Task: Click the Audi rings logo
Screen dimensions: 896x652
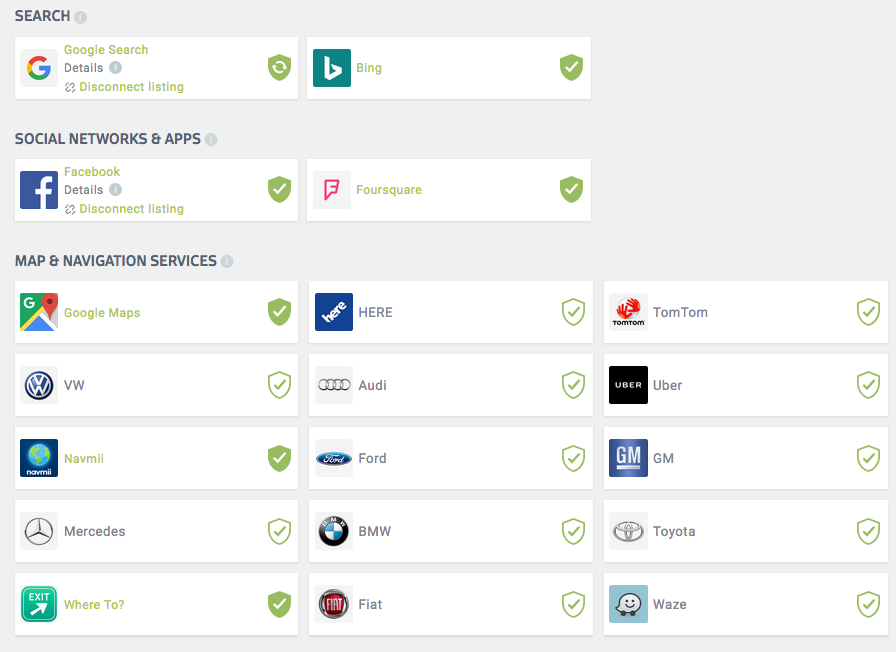Action: click(x=334, y=385)
